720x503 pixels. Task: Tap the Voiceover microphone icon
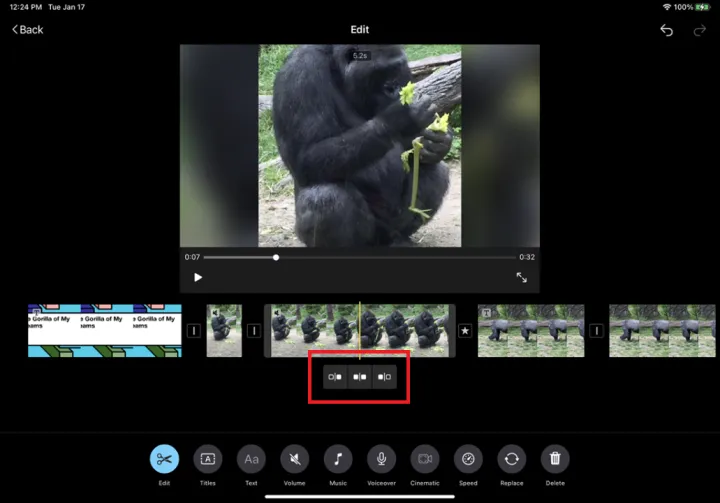pos(381,459)
